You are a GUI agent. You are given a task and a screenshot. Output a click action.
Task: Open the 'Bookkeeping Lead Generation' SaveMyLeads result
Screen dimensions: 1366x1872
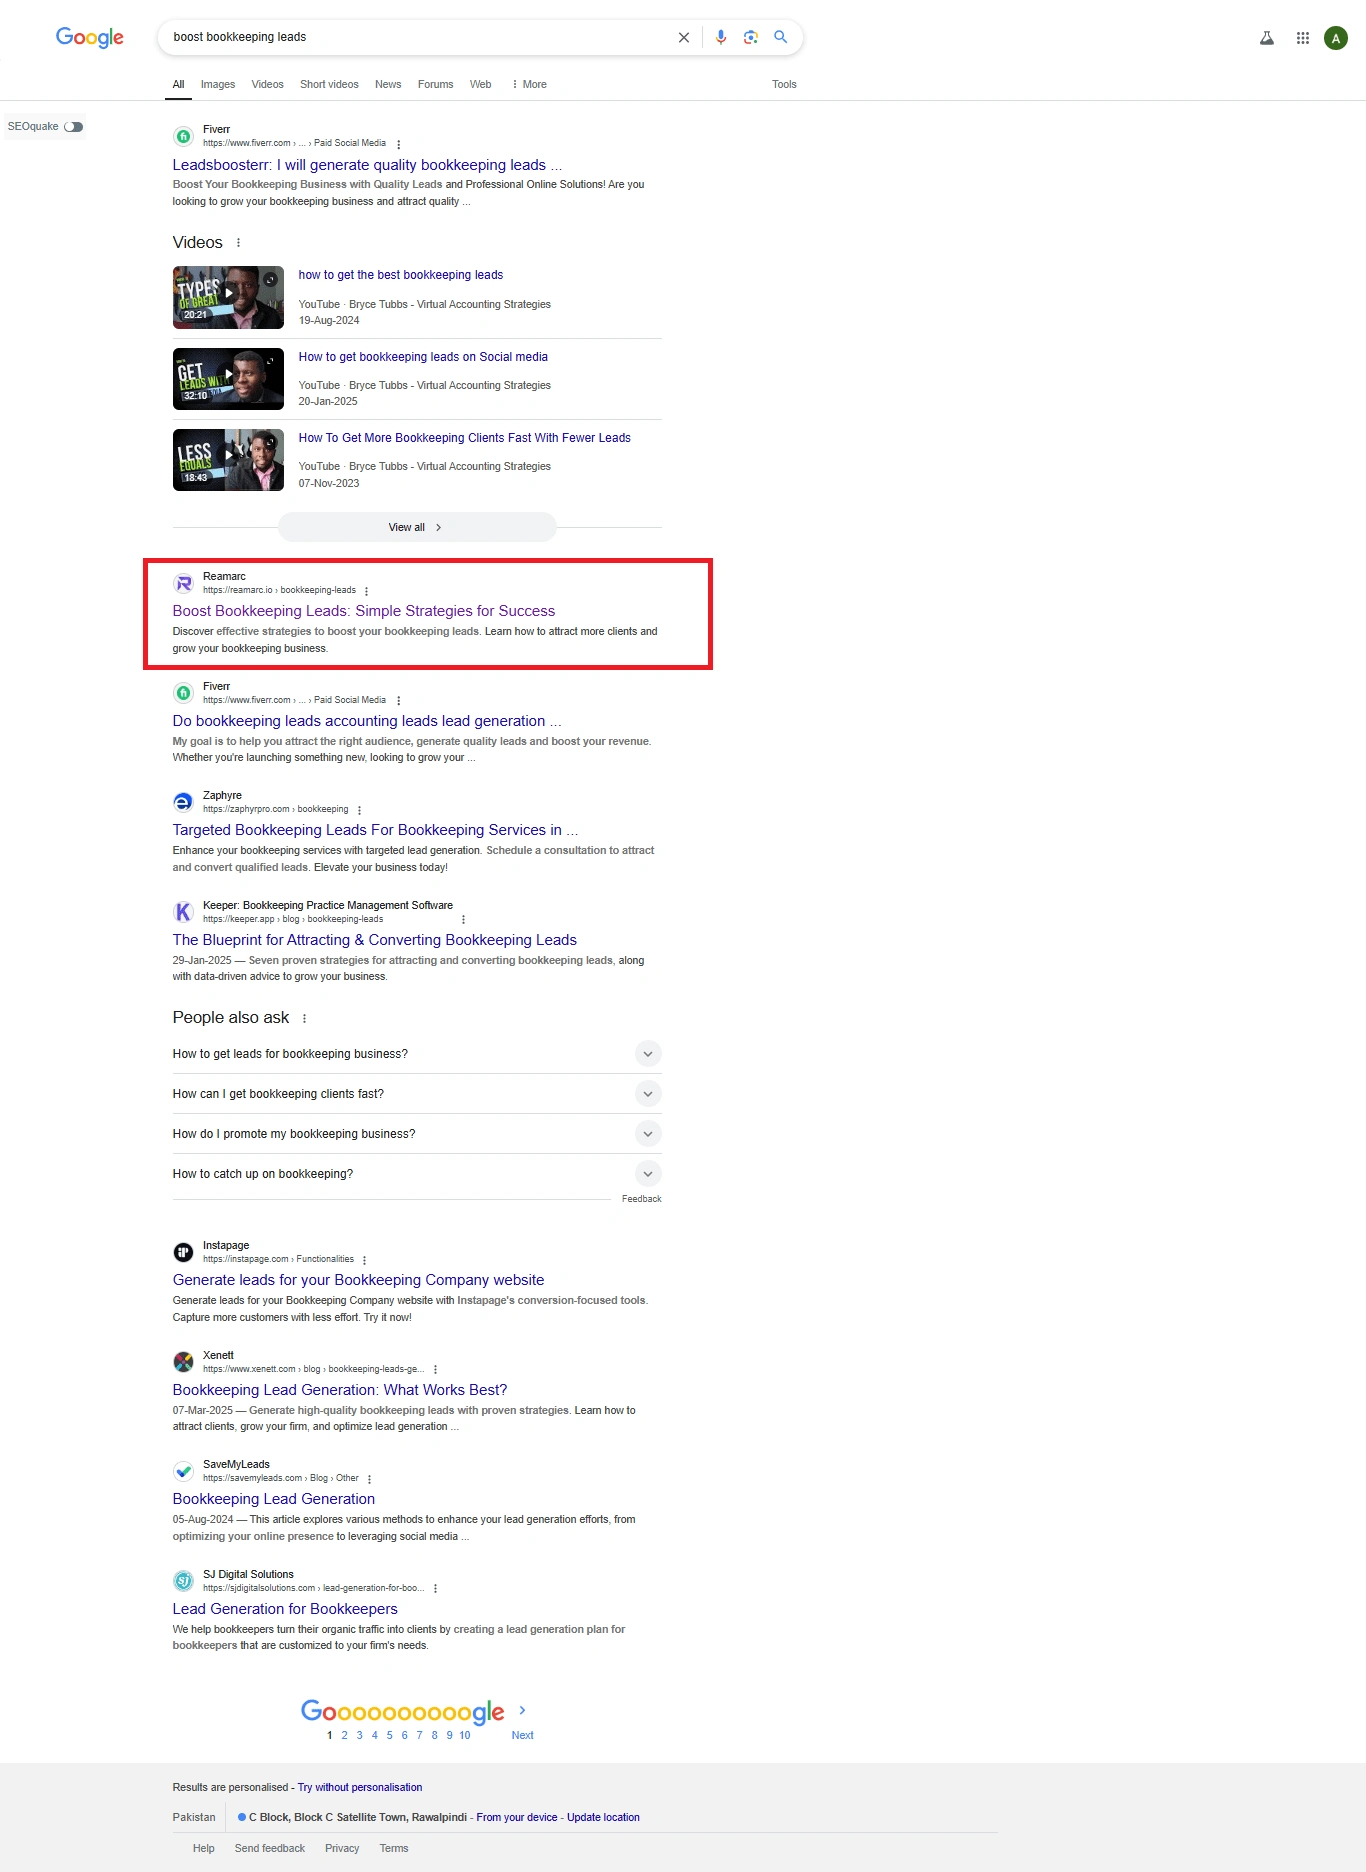point(274,1499)
